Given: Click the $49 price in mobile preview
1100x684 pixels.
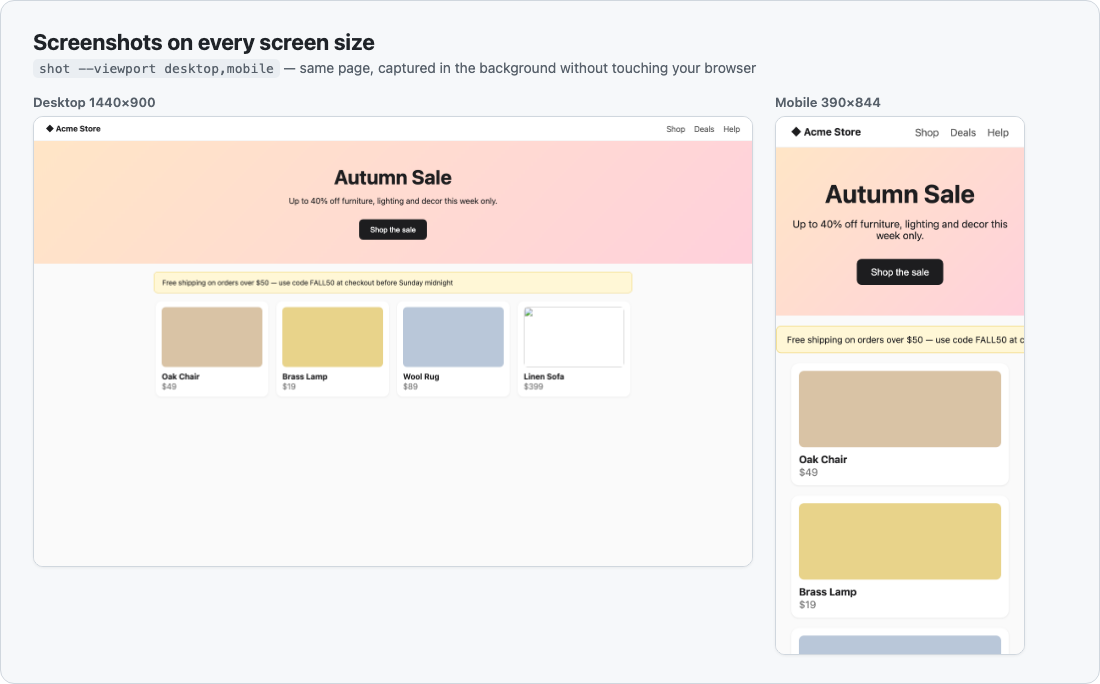Looking at the screenshot, I should pos(808,472).
